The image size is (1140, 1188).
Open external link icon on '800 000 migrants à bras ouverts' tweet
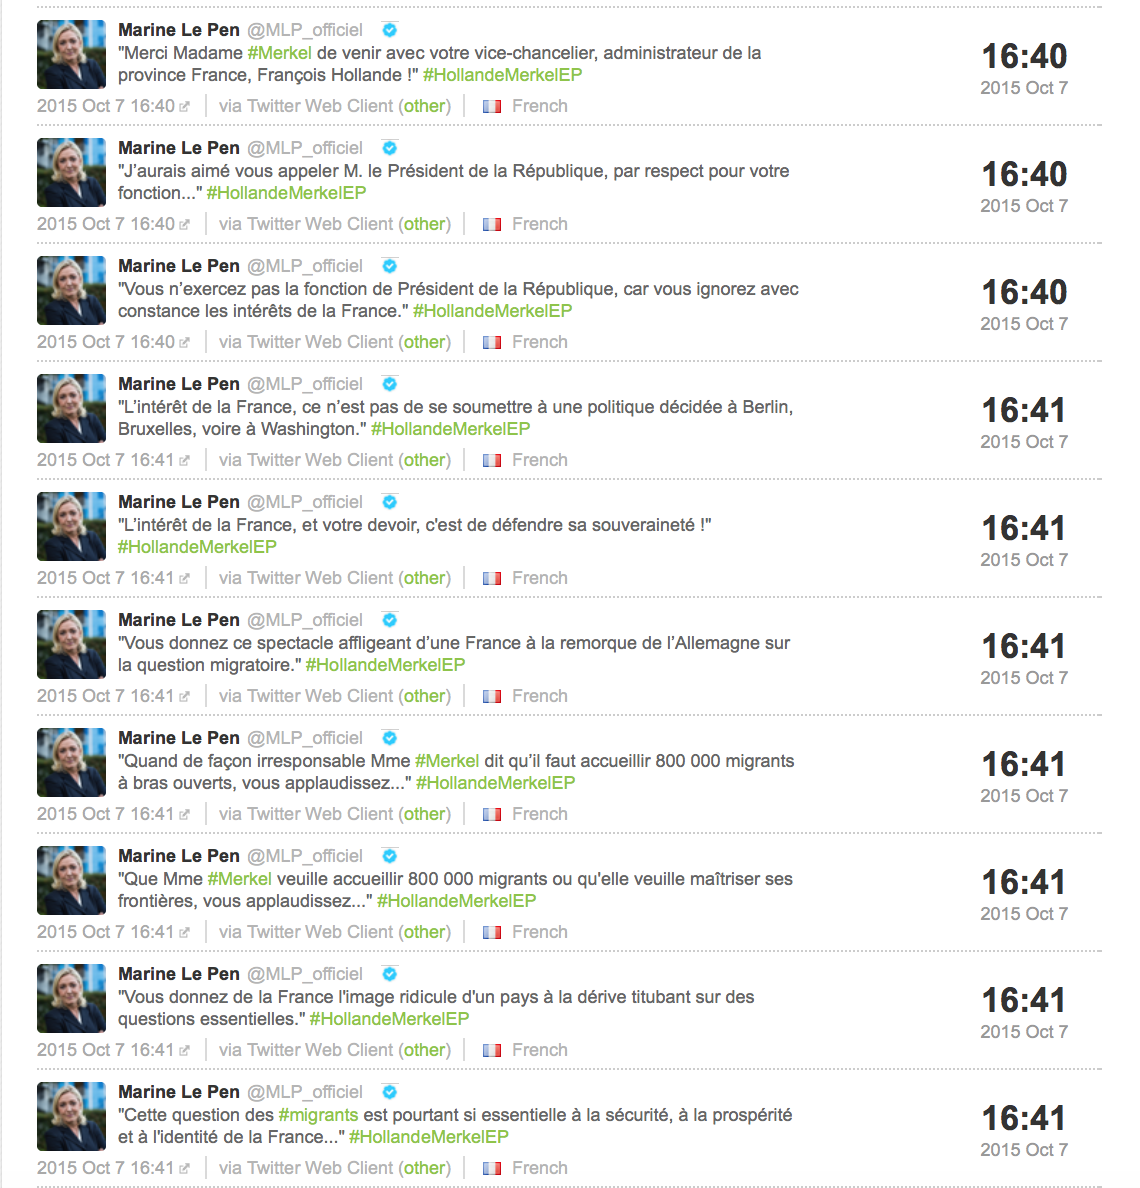pyautogui.click(x=184, y=814)
